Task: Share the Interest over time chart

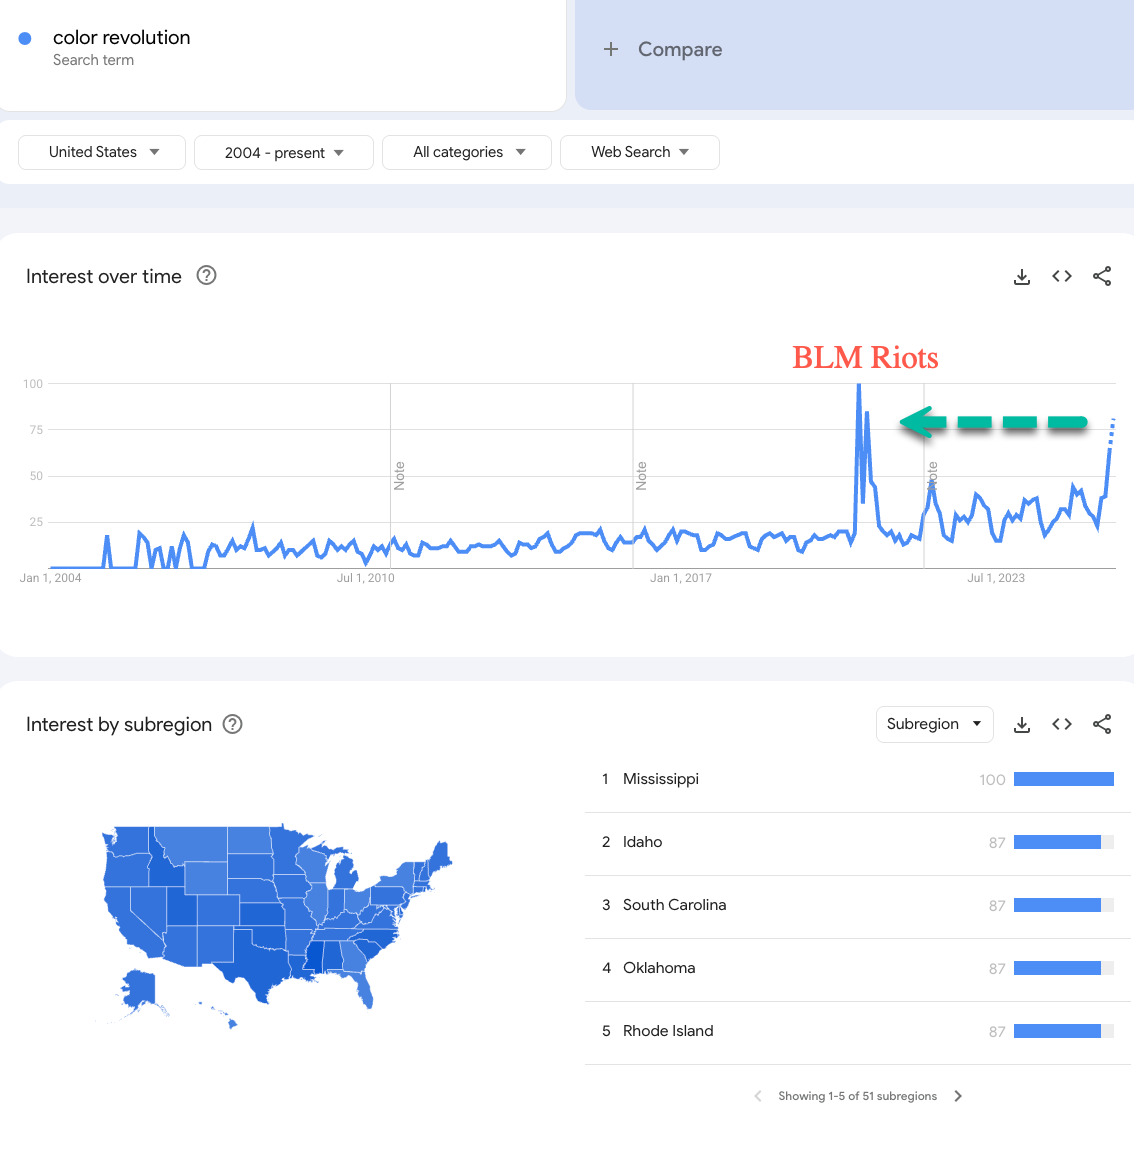Action: (1102, 277)
